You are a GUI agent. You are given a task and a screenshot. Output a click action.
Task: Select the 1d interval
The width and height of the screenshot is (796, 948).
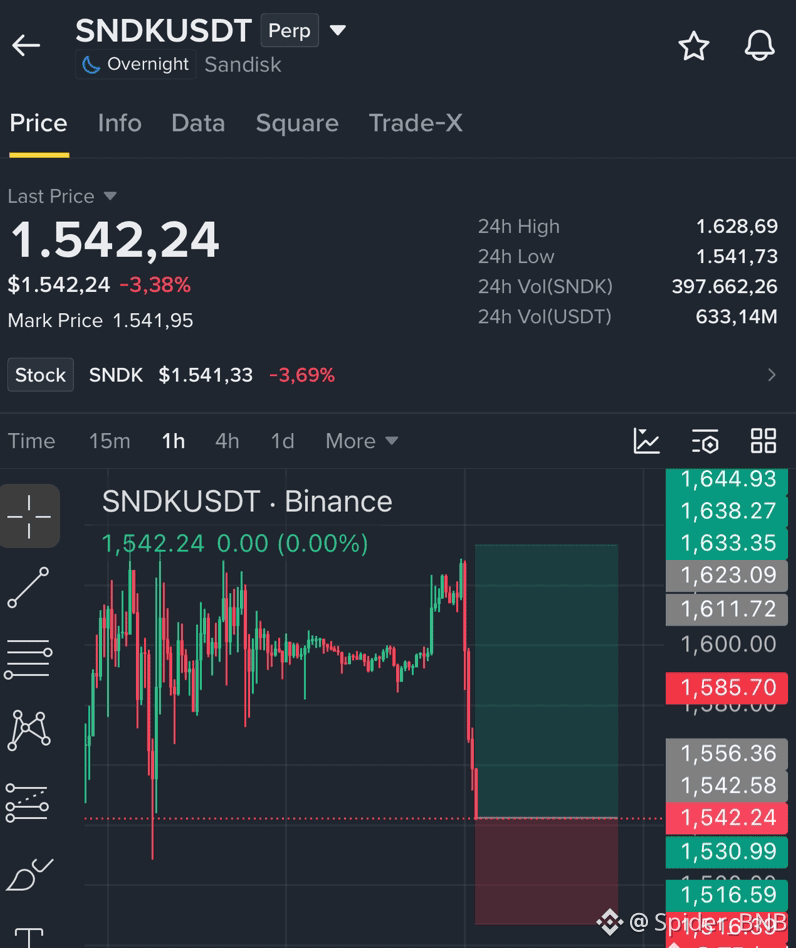click(282, 441)
